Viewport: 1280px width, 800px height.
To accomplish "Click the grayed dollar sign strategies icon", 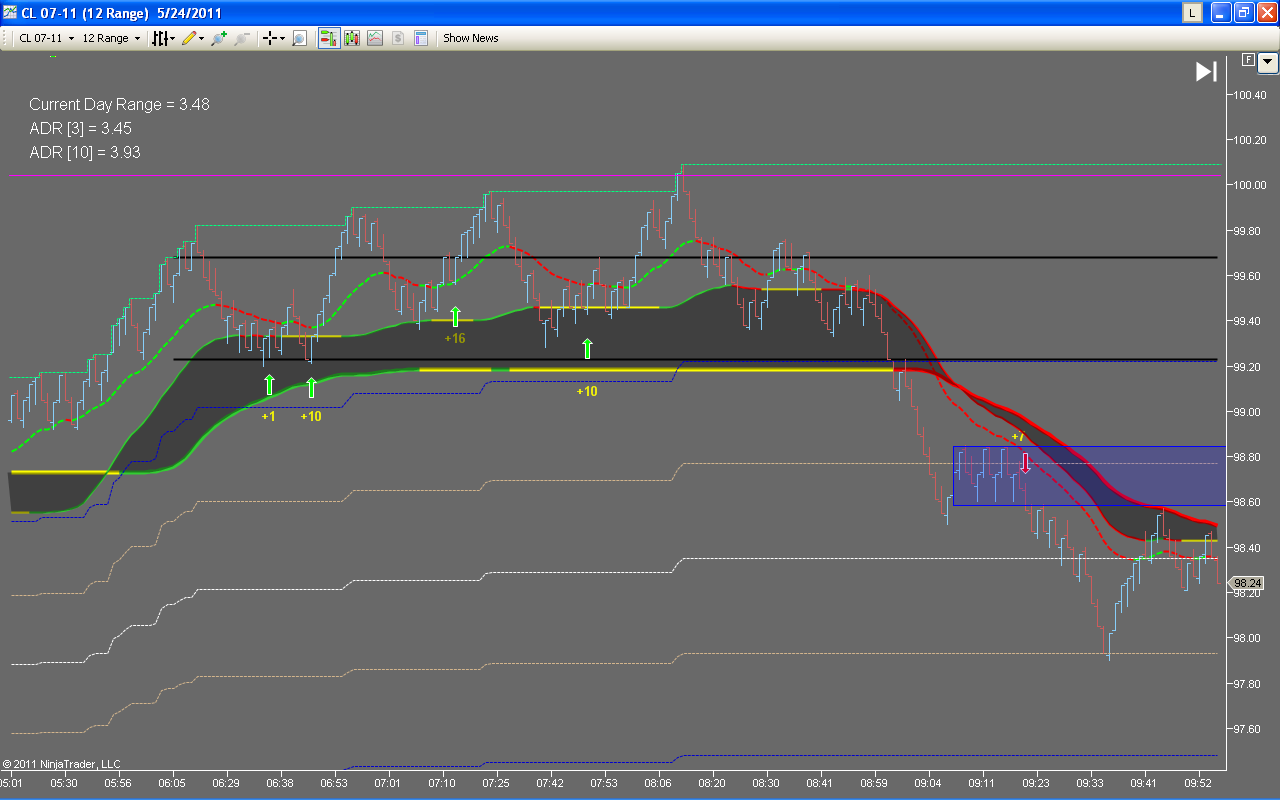I will pyautogui.click(x=398, y=38).
